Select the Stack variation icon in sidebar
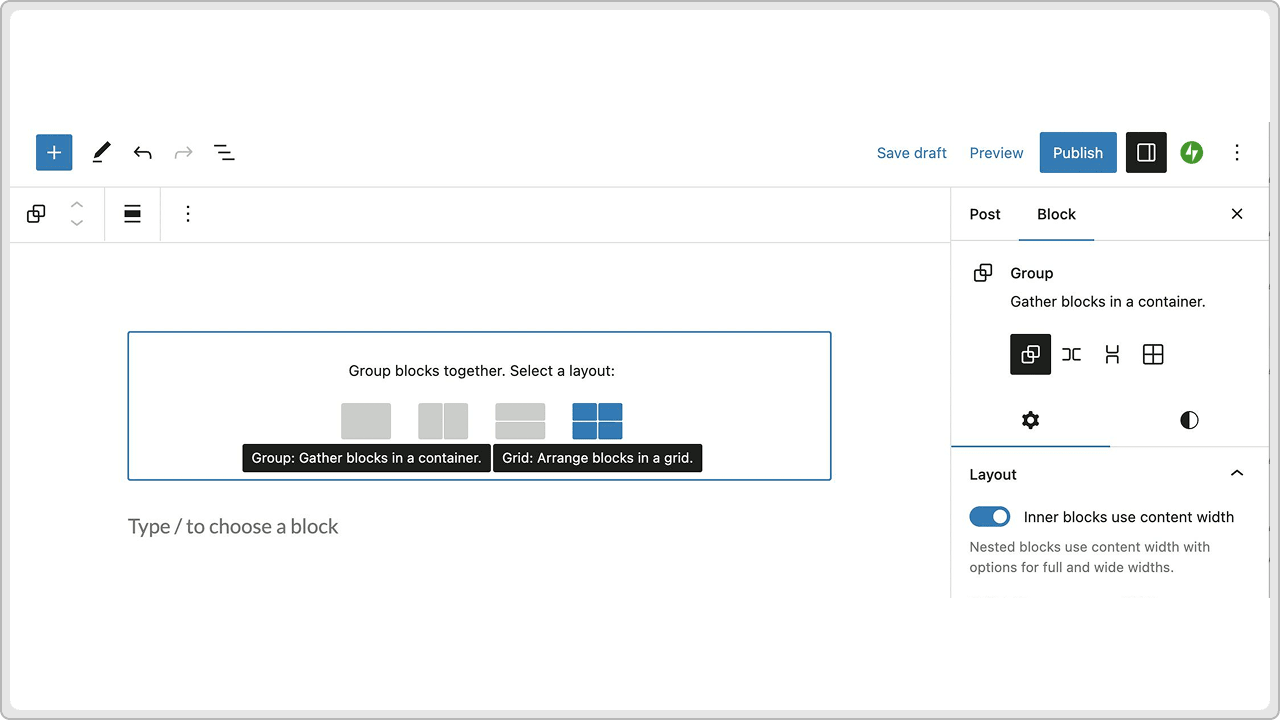The height and width of the screenshot is (720, 1280). (1112, 355)
